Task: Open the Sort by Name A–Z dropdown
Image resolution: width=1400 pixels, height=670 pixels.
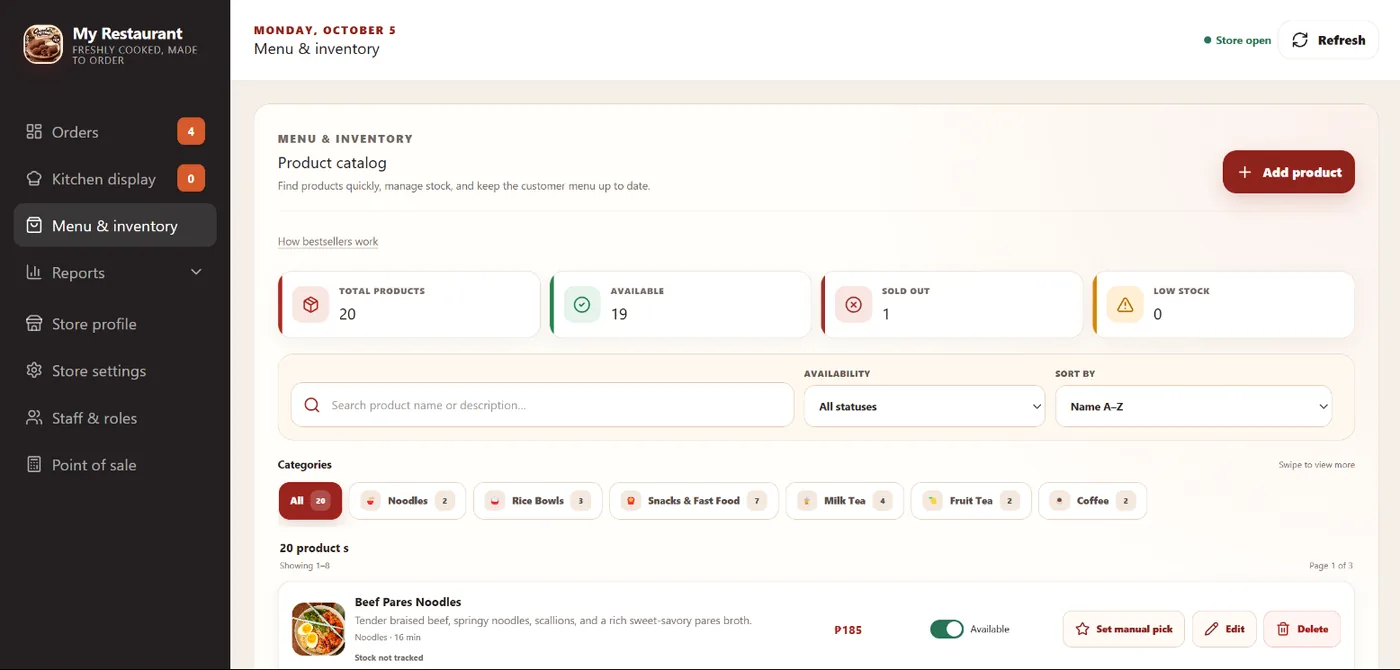Action: coord(1194,406)
